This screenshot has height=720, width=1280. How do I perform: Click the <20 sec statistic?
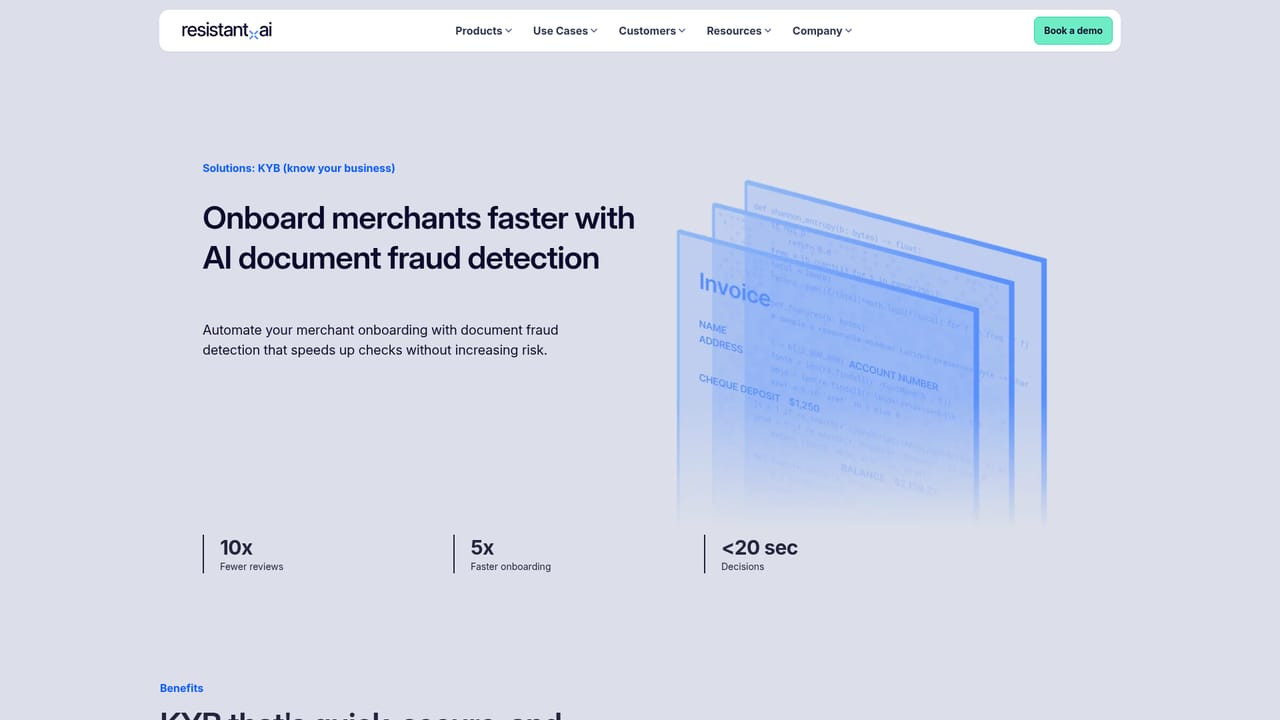tap(760, 547)
